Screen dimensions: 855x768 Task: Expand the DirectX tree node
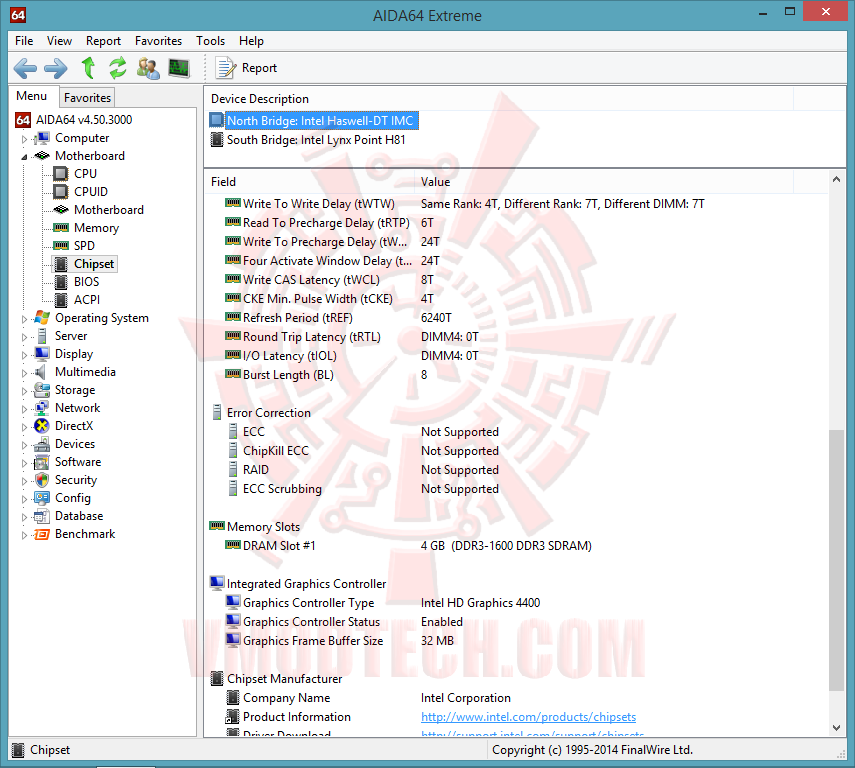point(24,427)
